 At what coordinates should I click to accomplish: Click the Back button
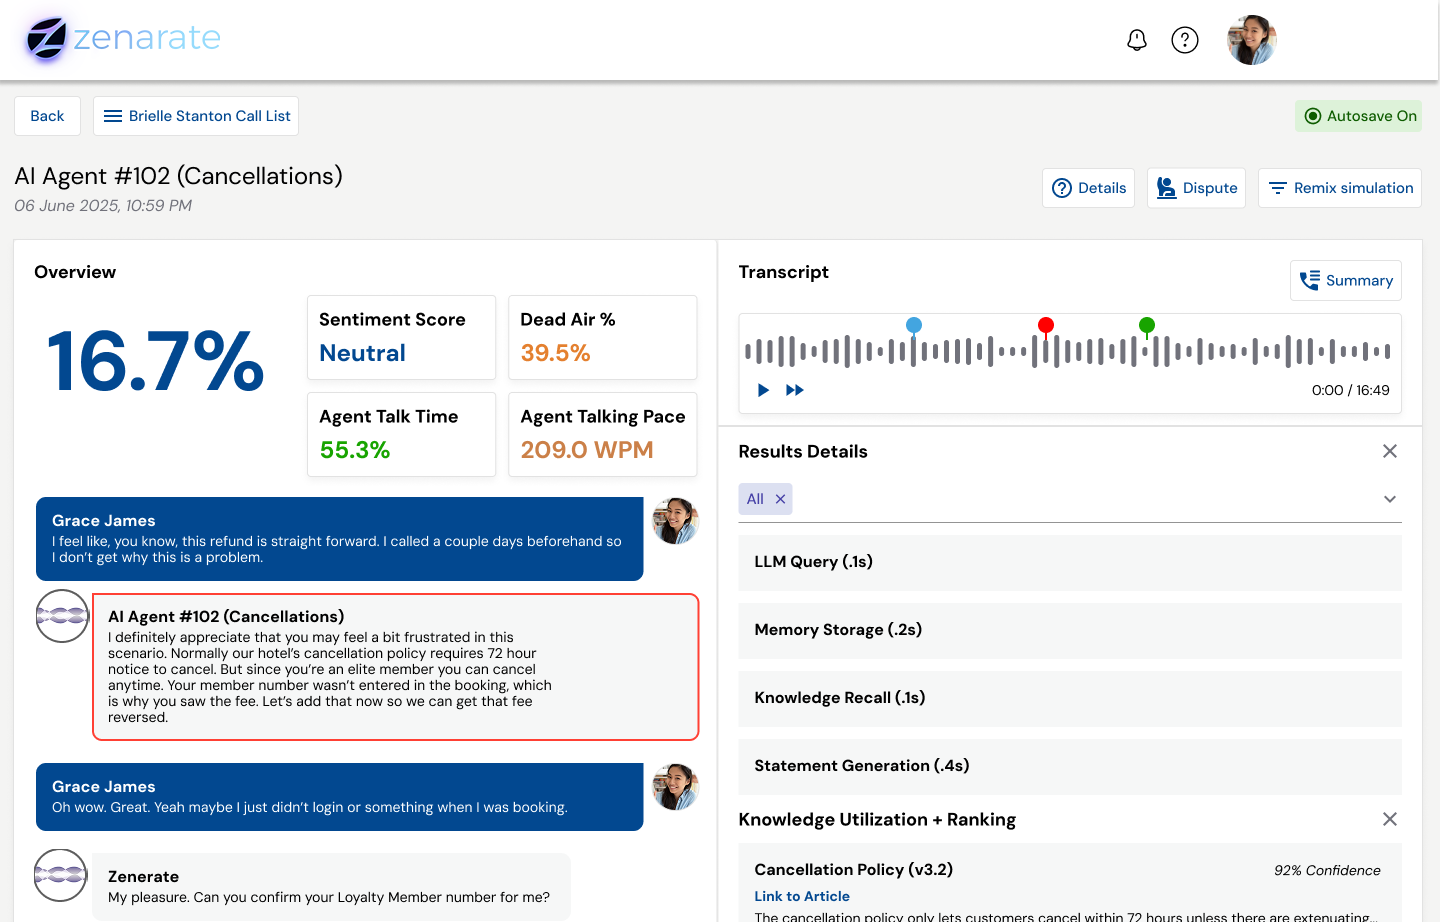(47, 116)
